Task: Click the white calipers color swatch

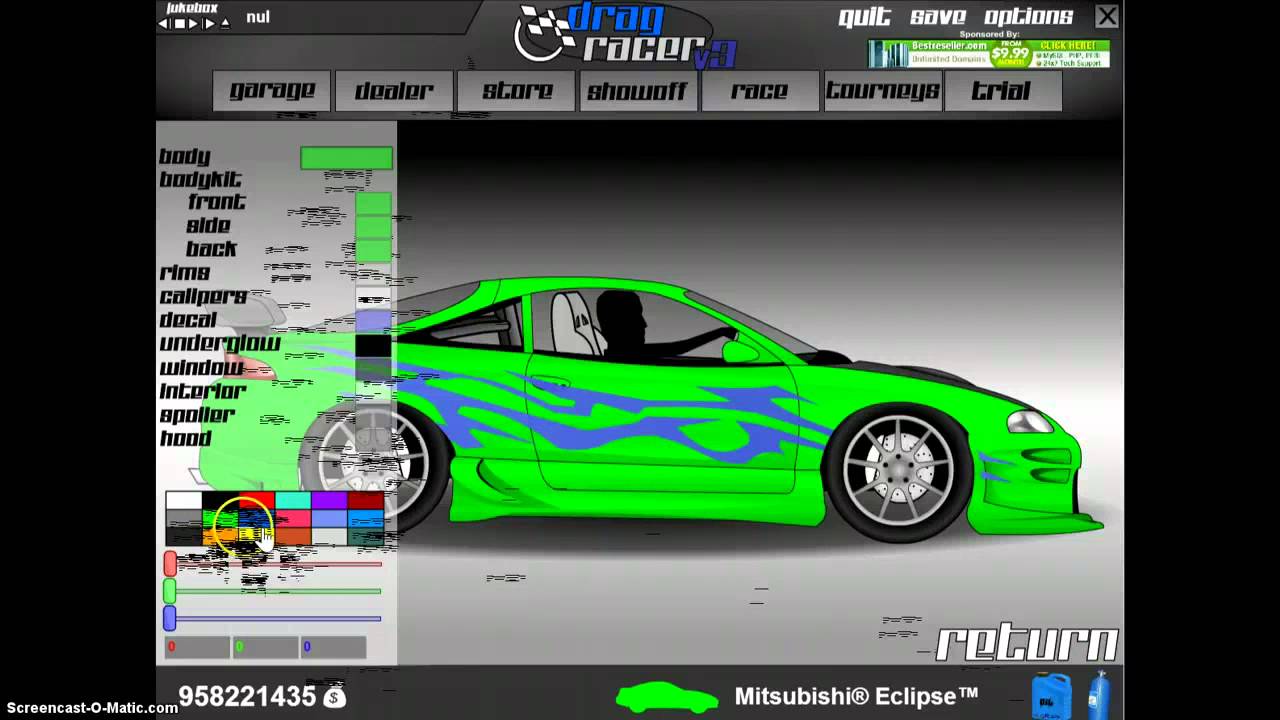Action: (x=373, y=297)
